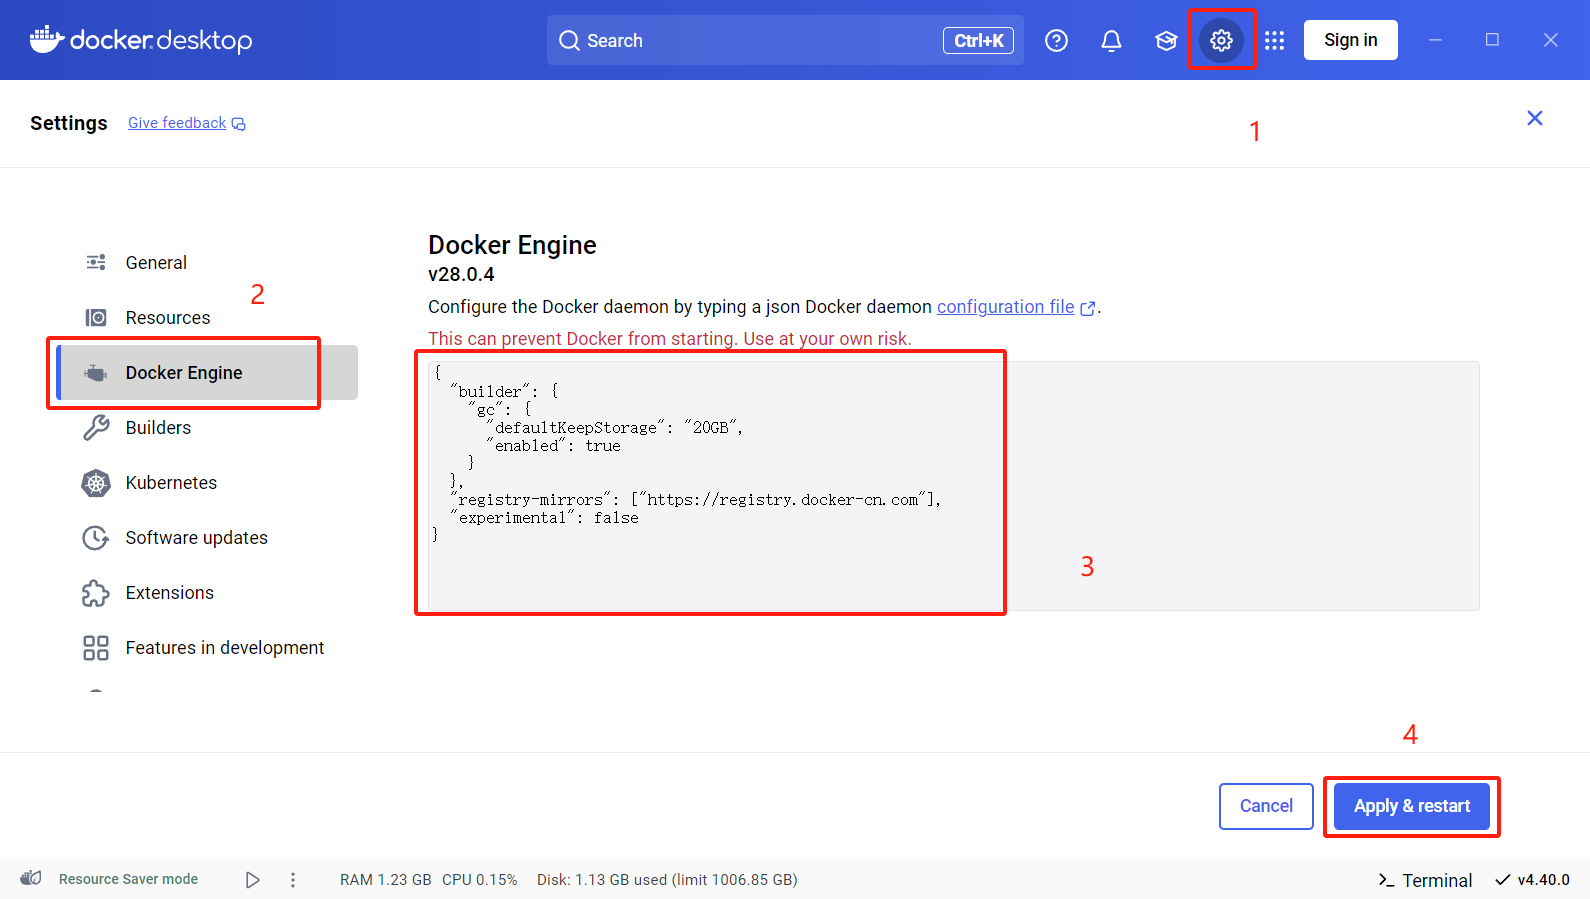This screenshot has height=899, width=1590.
Task: Click the Resources disk icon
Action: [x=96, y=317]
